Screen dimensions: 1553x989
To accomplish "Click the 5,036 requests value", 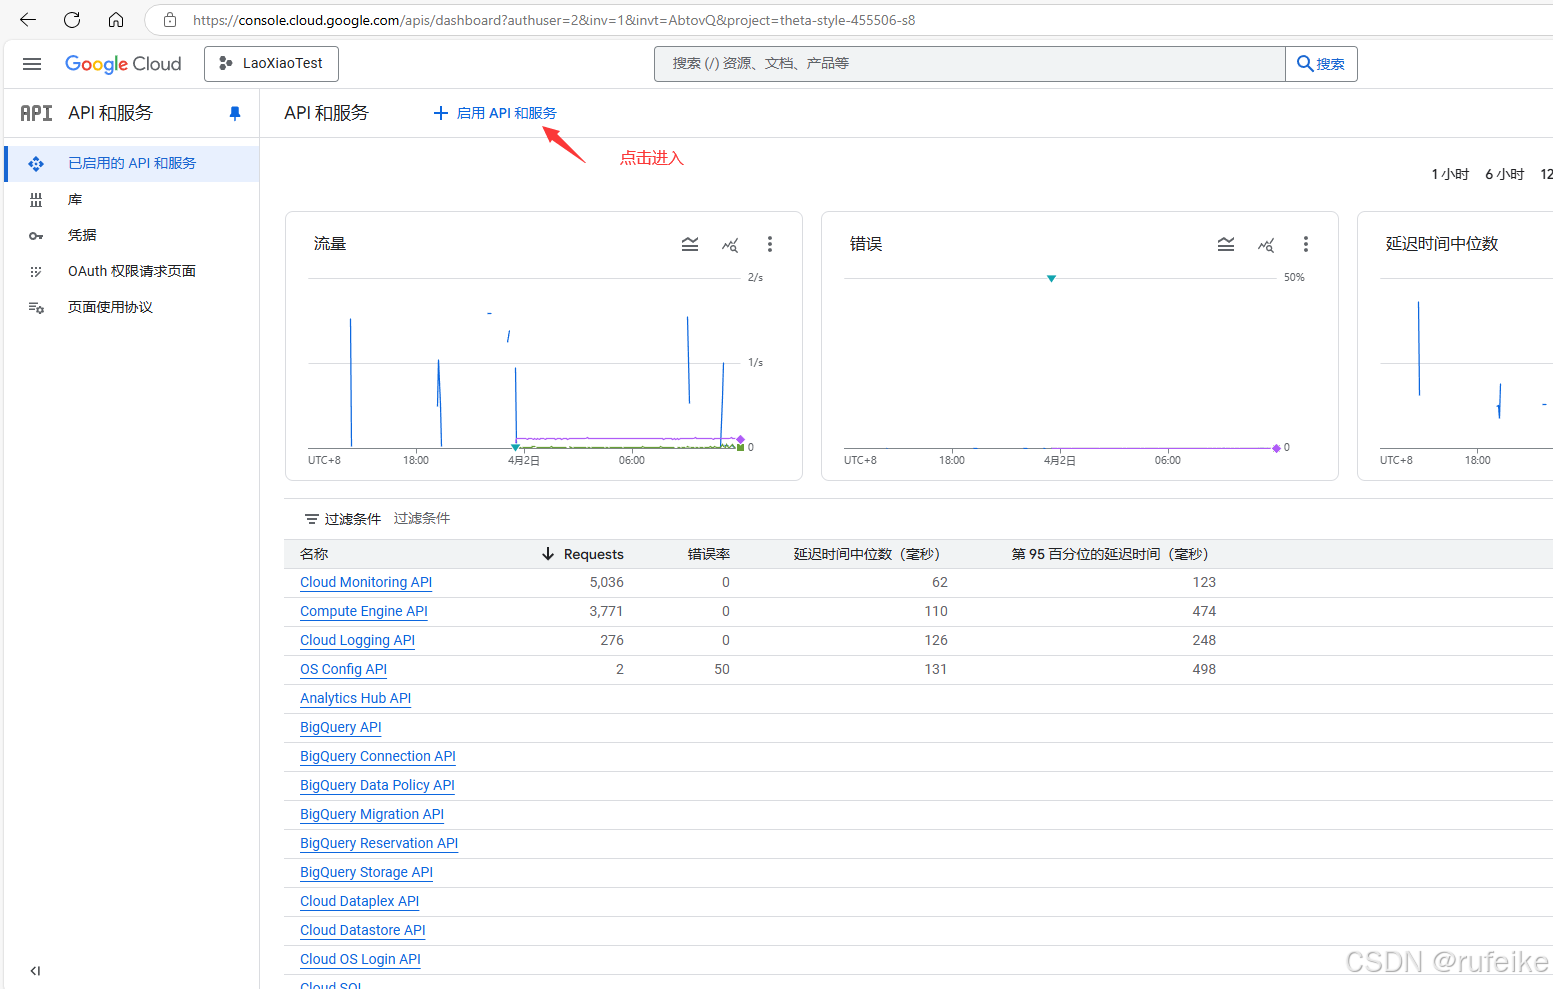I will pyautogui.click(x=606, y=582).
